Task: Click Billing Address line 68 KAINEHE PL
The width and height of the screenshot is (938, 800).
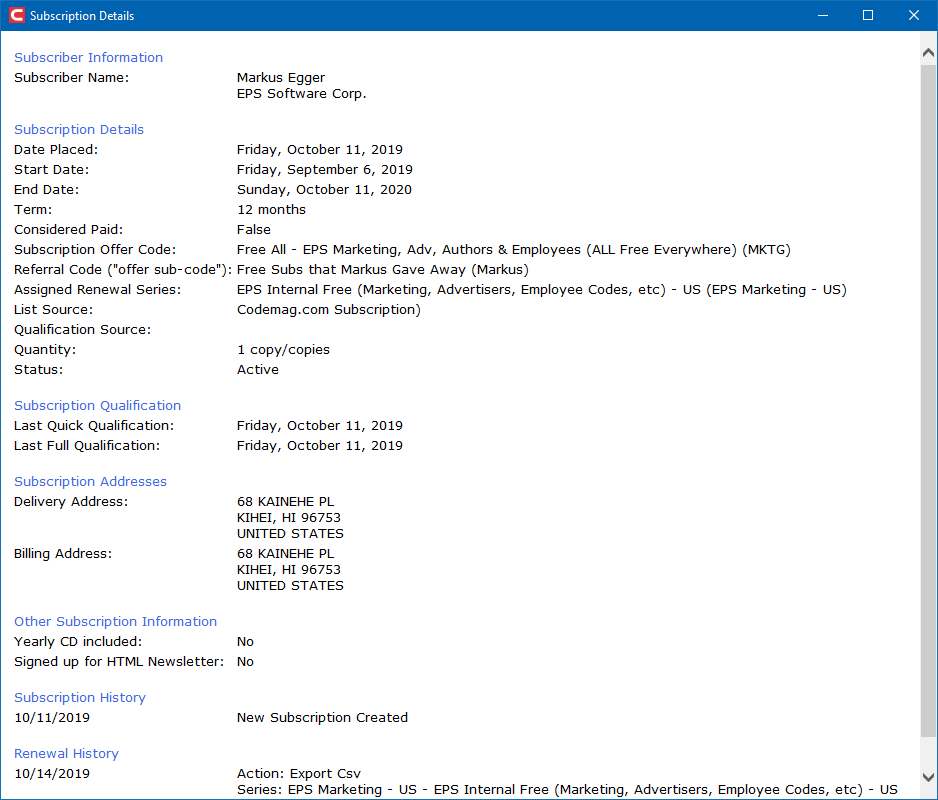Action: tap(285, 553)
